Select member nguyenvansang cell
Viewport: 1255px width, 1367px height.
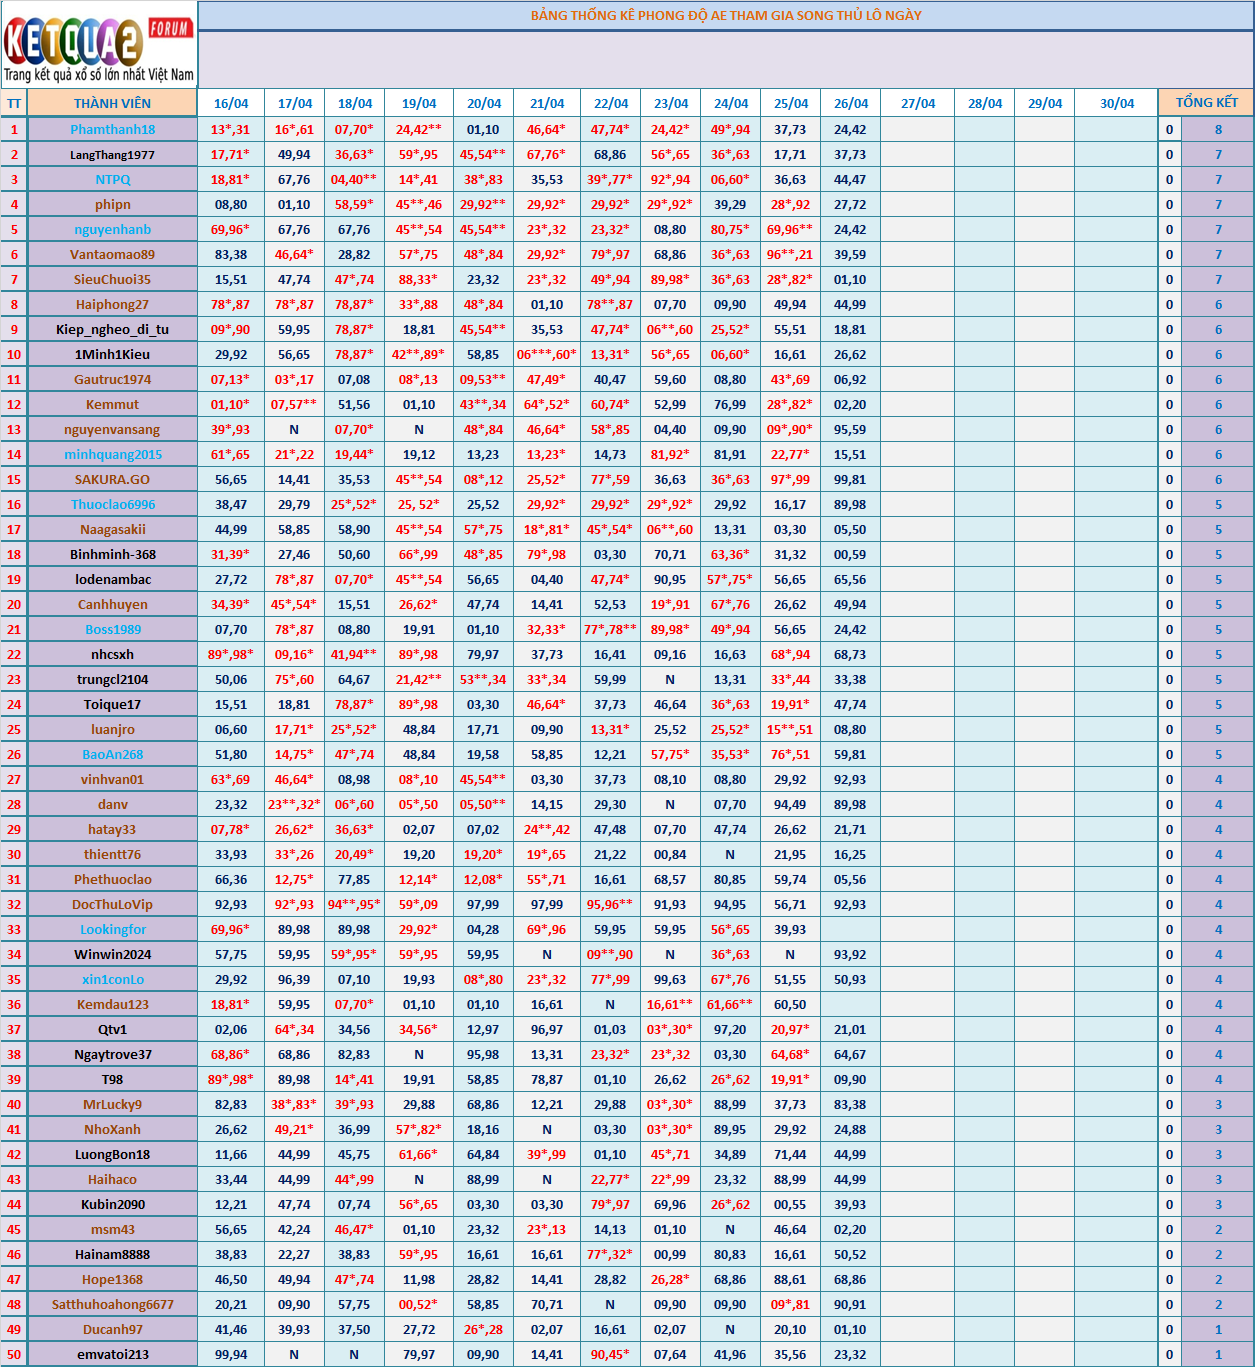coord(112,429)
